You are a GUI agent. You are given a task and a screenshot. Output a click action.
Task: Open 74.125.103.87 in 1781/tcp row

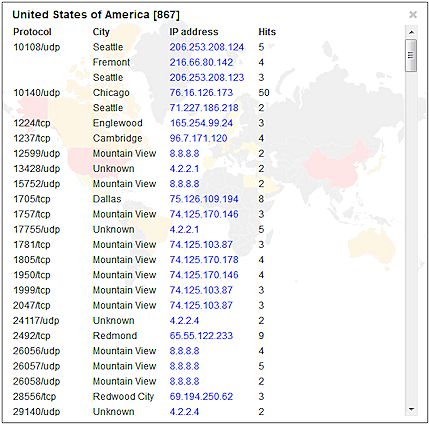[x=201, y=244]
